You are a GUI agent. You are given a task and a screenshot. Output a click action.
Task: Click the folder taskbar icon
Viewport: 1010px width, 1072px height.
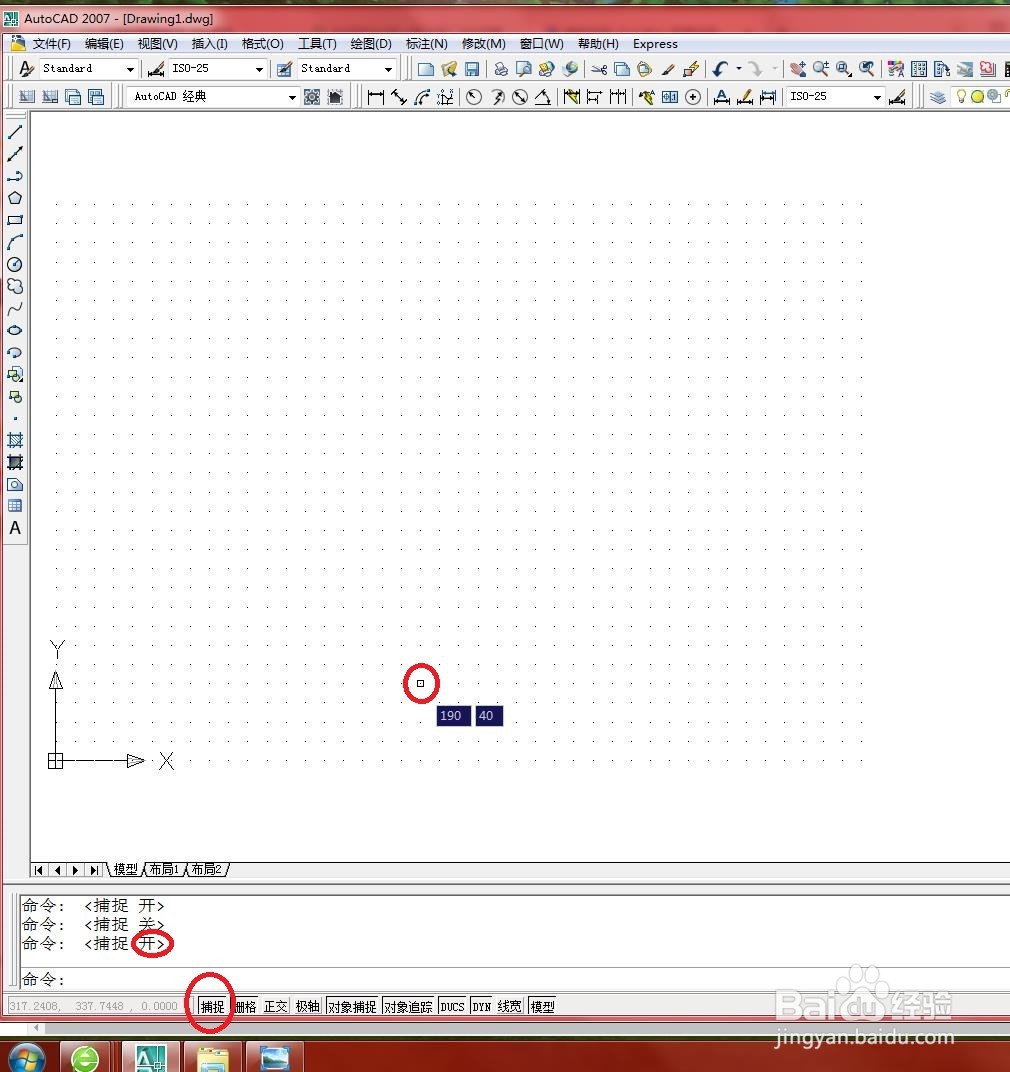213,1058
